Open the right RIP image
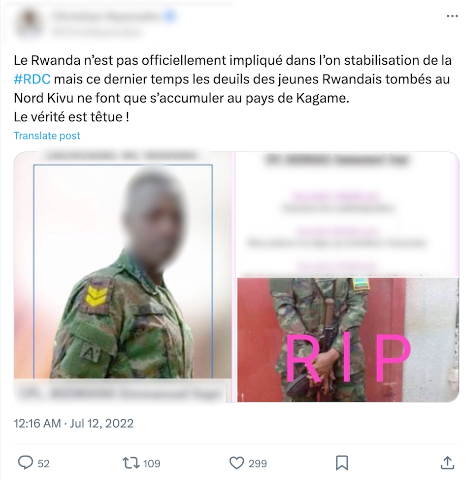The image size is (472, 480). pyautogui.click(x=348, y=339)
